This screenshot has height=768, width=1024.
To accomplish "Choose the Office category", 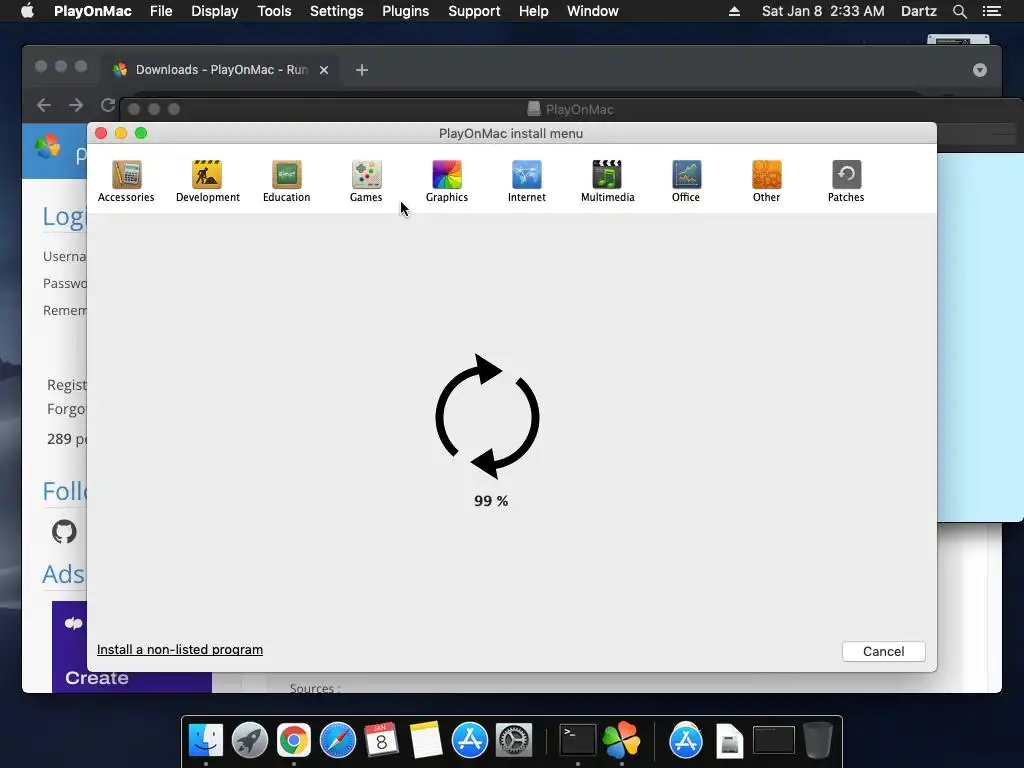I will coord(686,181).
